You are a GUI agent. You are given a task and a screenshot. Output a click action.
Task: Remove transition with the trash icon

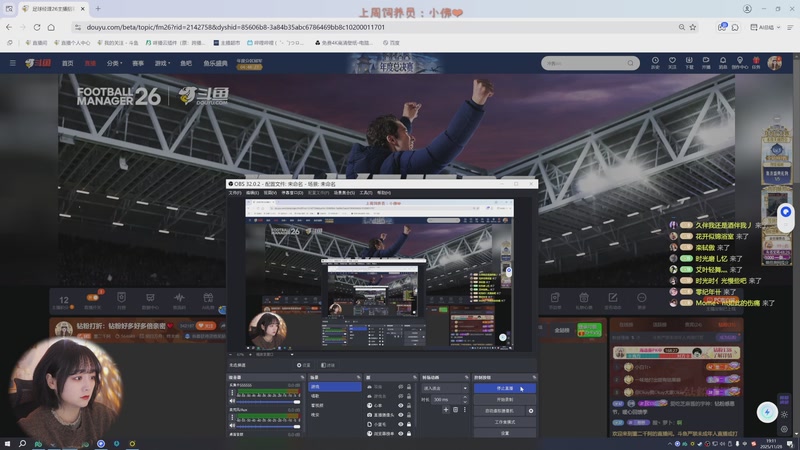click(456, 410)
